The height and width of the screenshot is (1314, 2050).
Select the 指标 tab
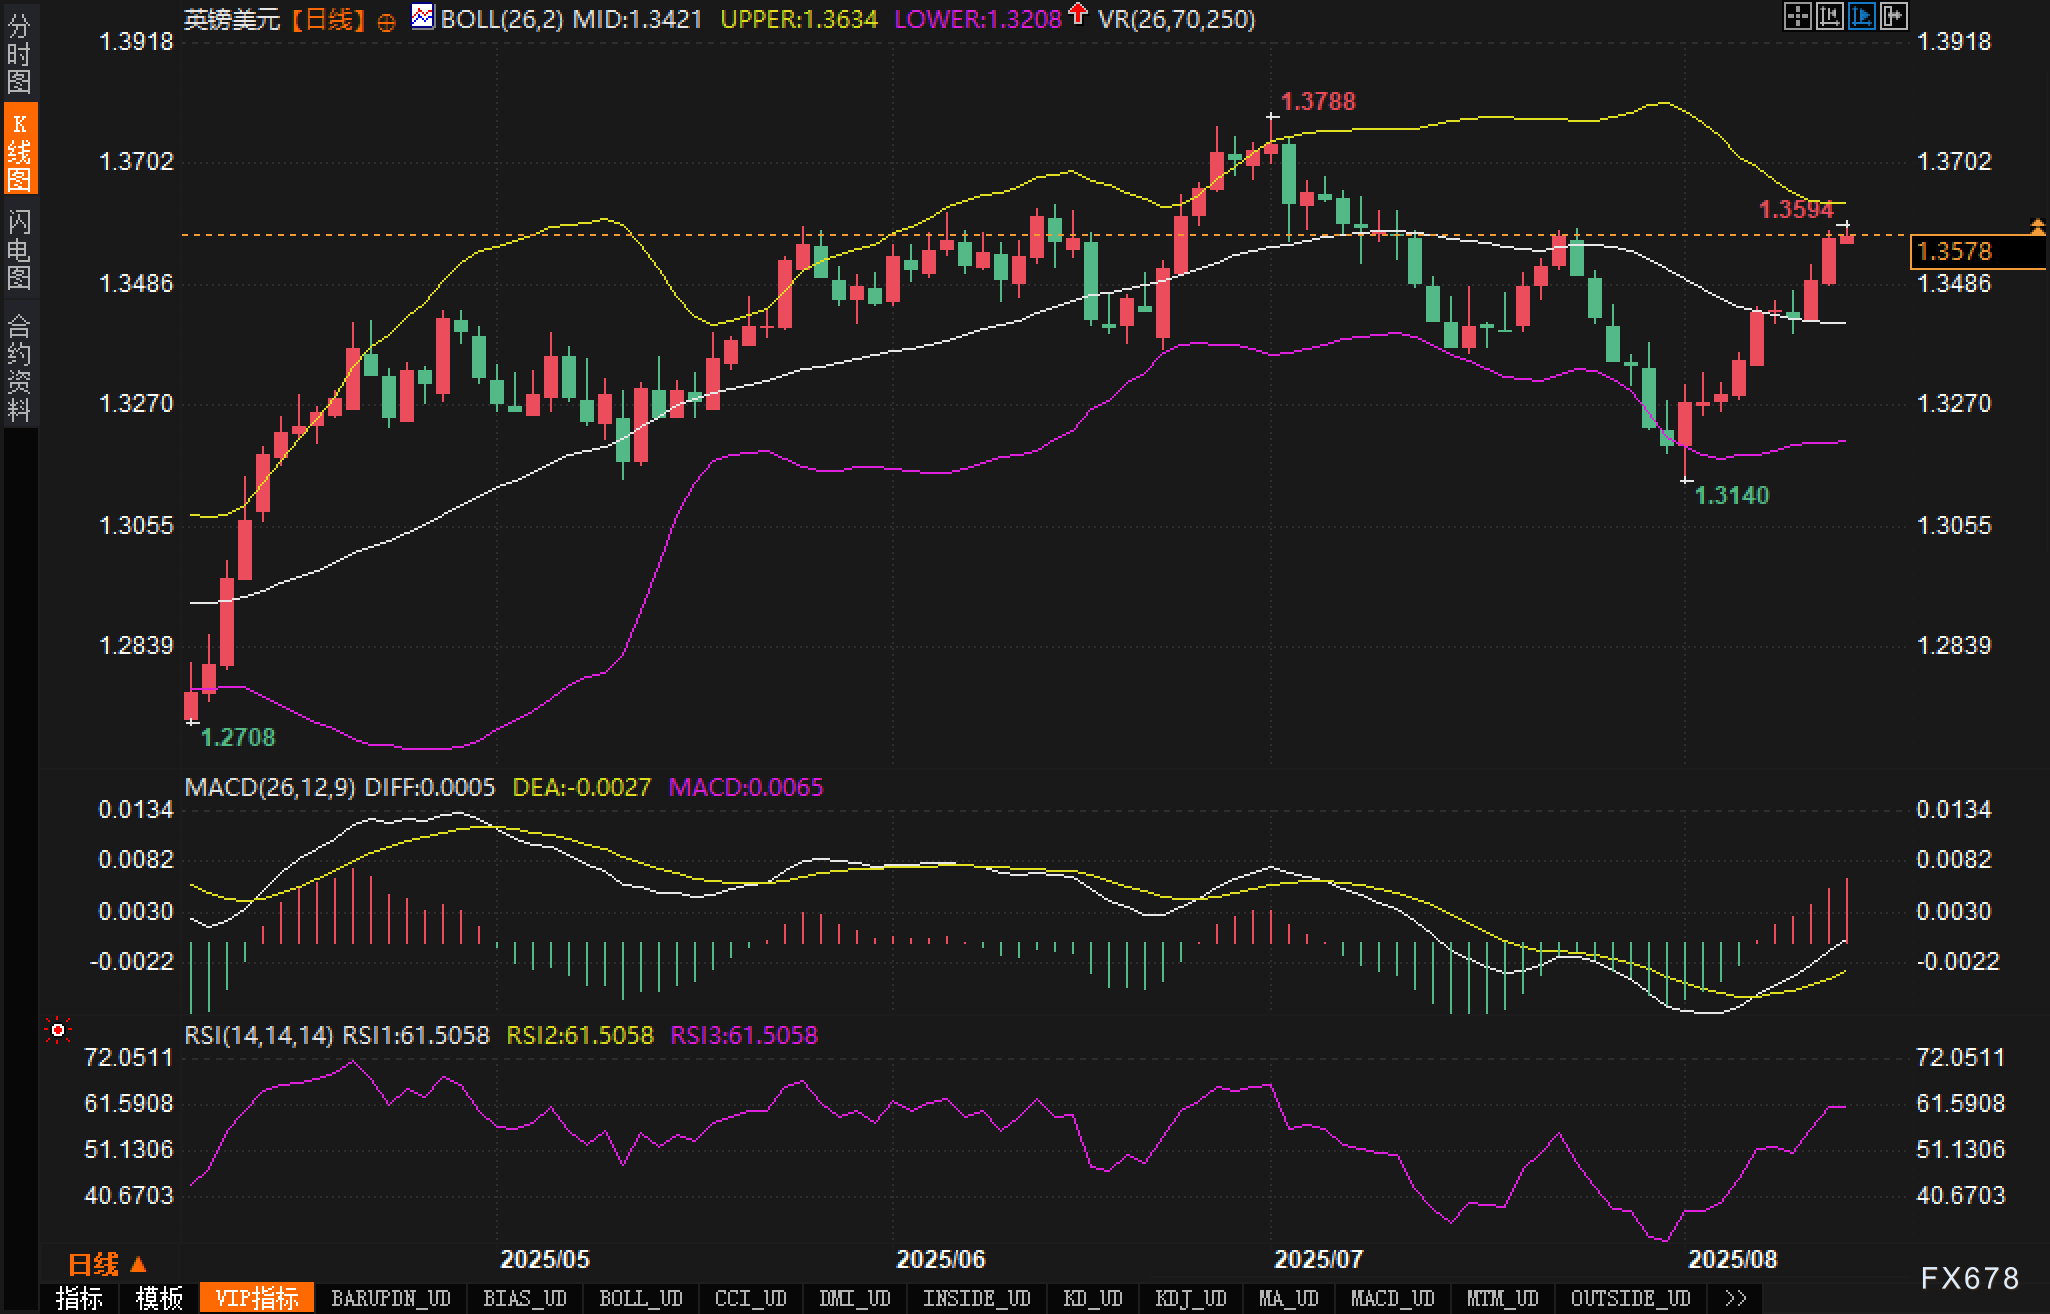79,1298
